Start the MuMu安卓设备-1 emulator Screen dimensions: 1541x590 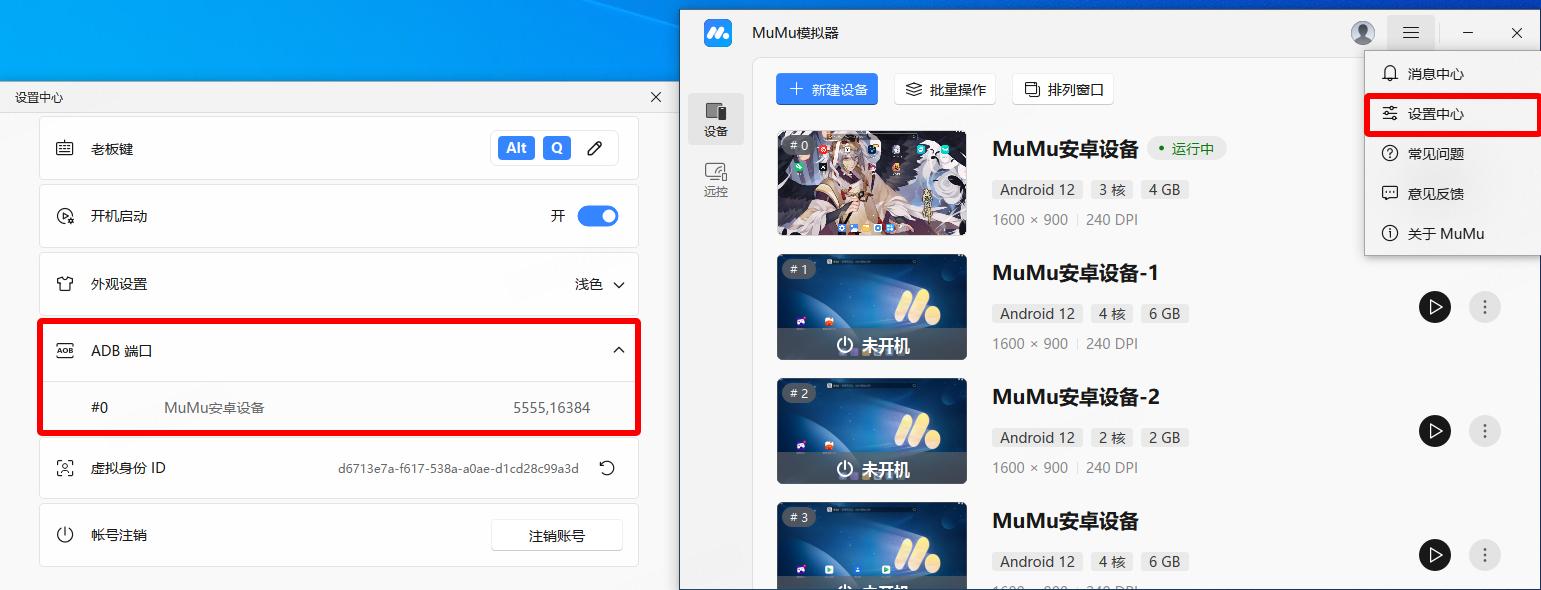click(x=1434, y=307)
